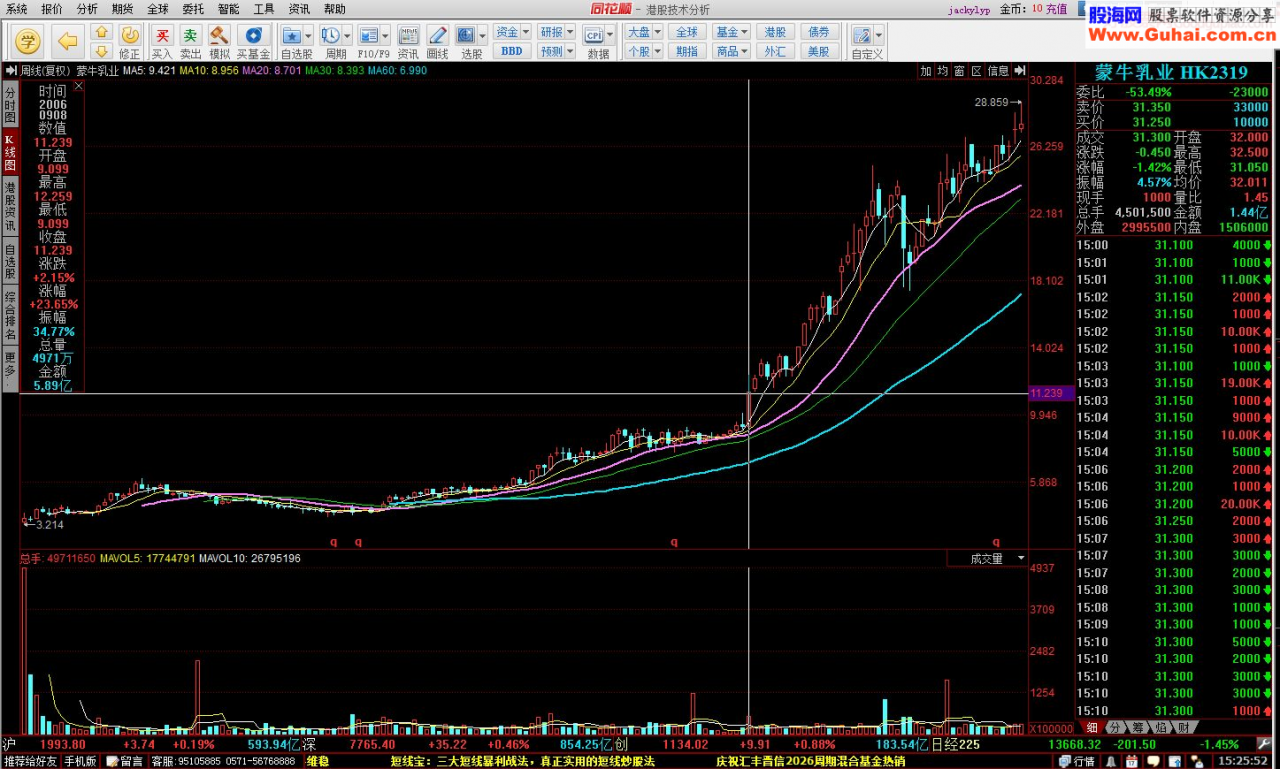Switch to the 分时图 side tab
Viewport: 1280px width, 769px height.
10,105
